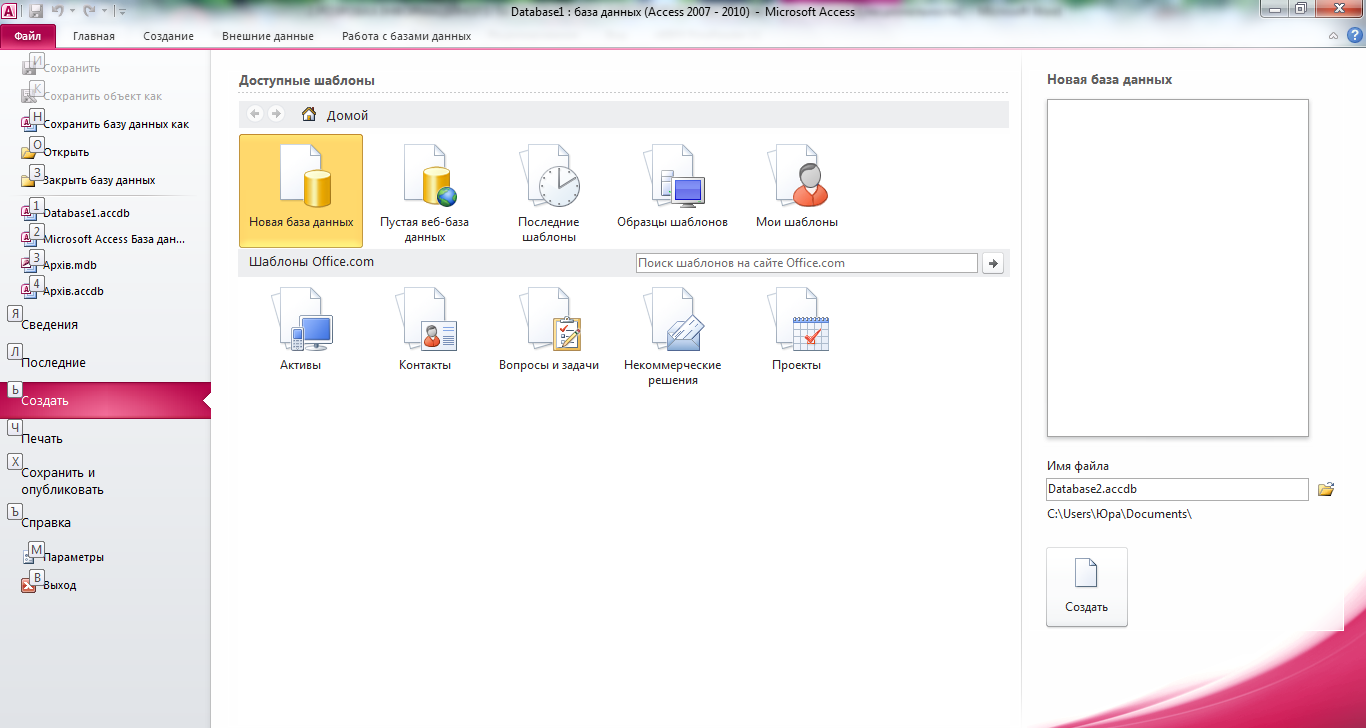Open Работа с базами данных tab
1366x728 pixels.
pos(406,36)
